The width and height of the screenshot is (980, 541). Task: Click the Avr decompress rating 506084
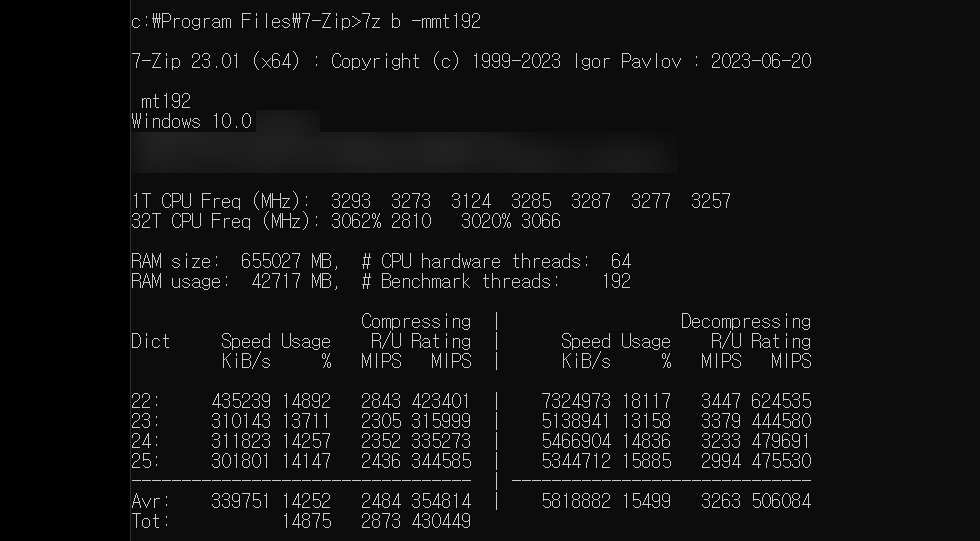coord(781,501)
